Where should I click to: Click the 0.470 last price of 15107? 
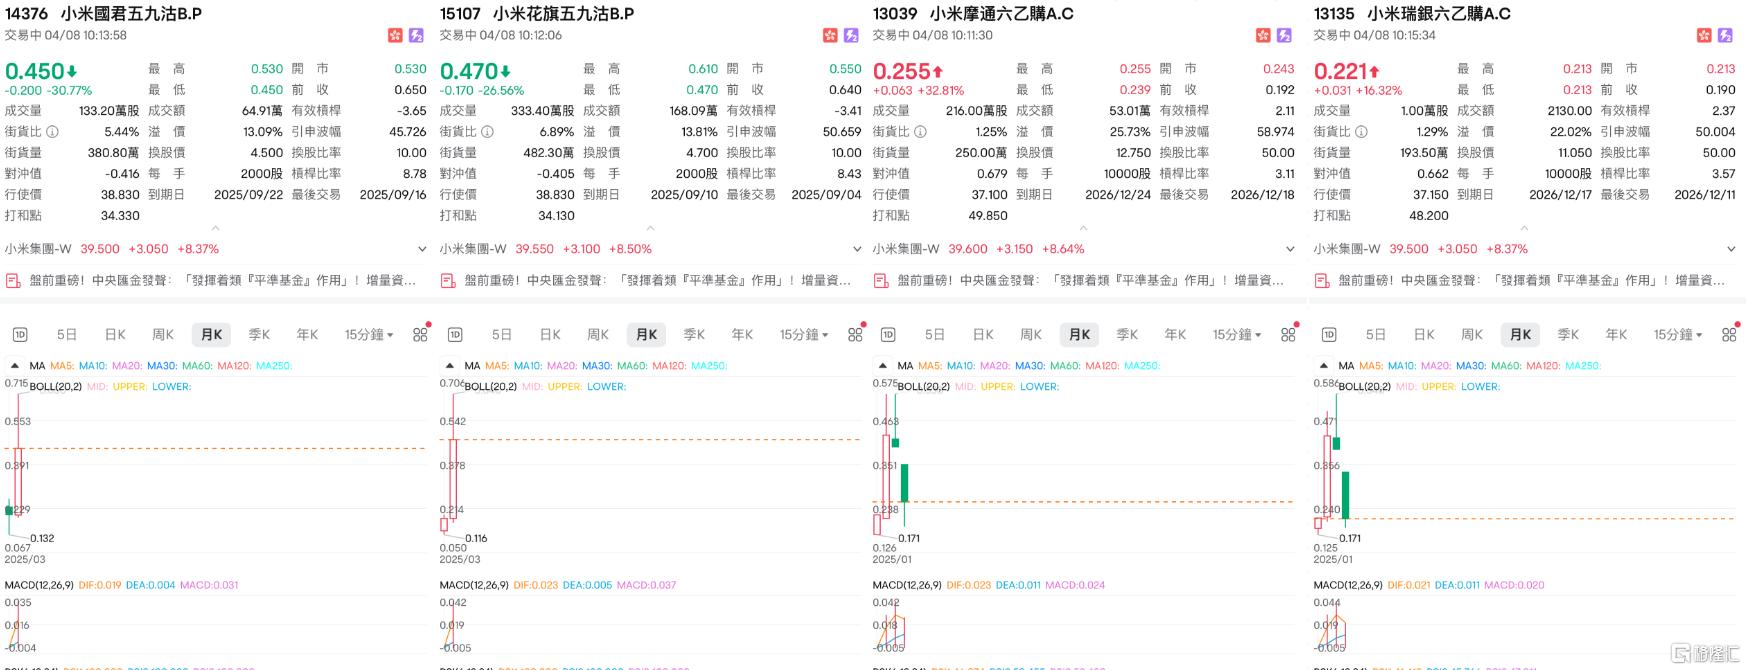pyautogui.click(x=469, y=71)
